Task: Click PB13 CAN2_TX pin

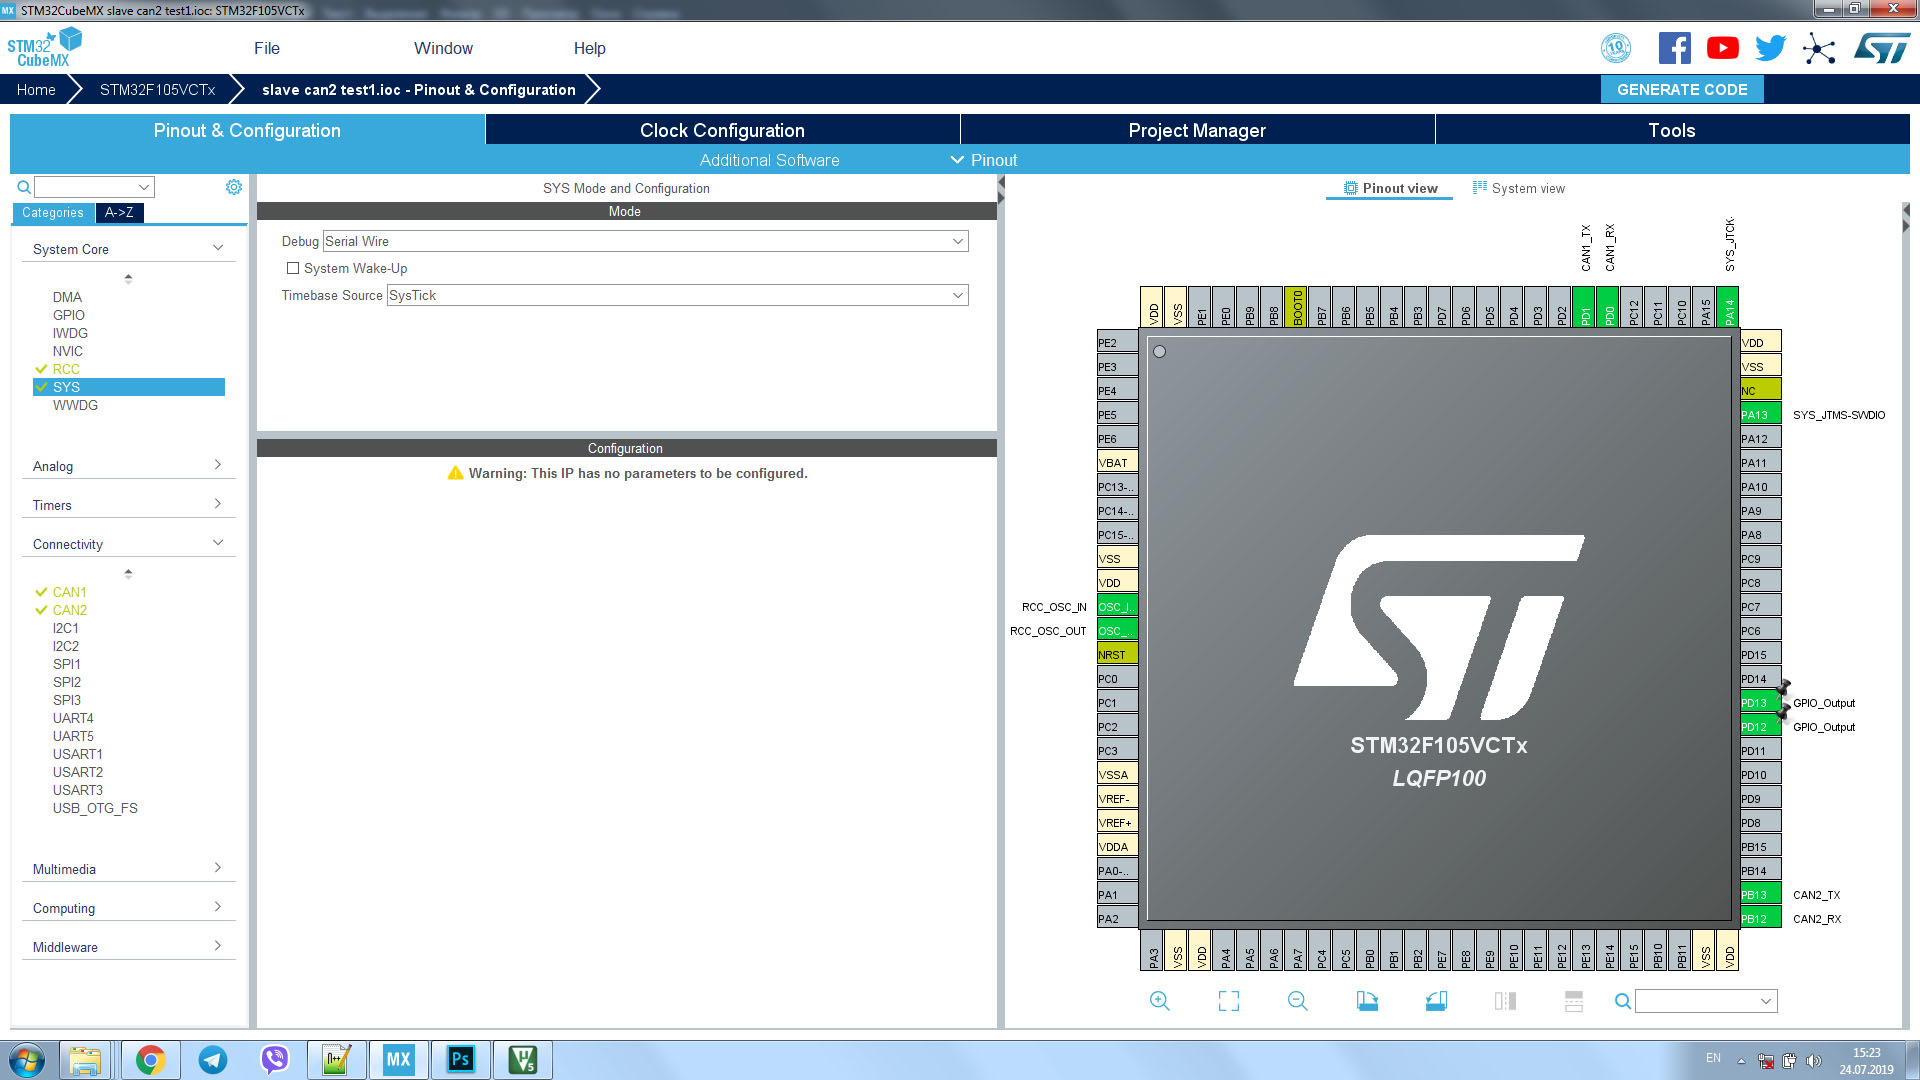Action: tap(1760, 895)
